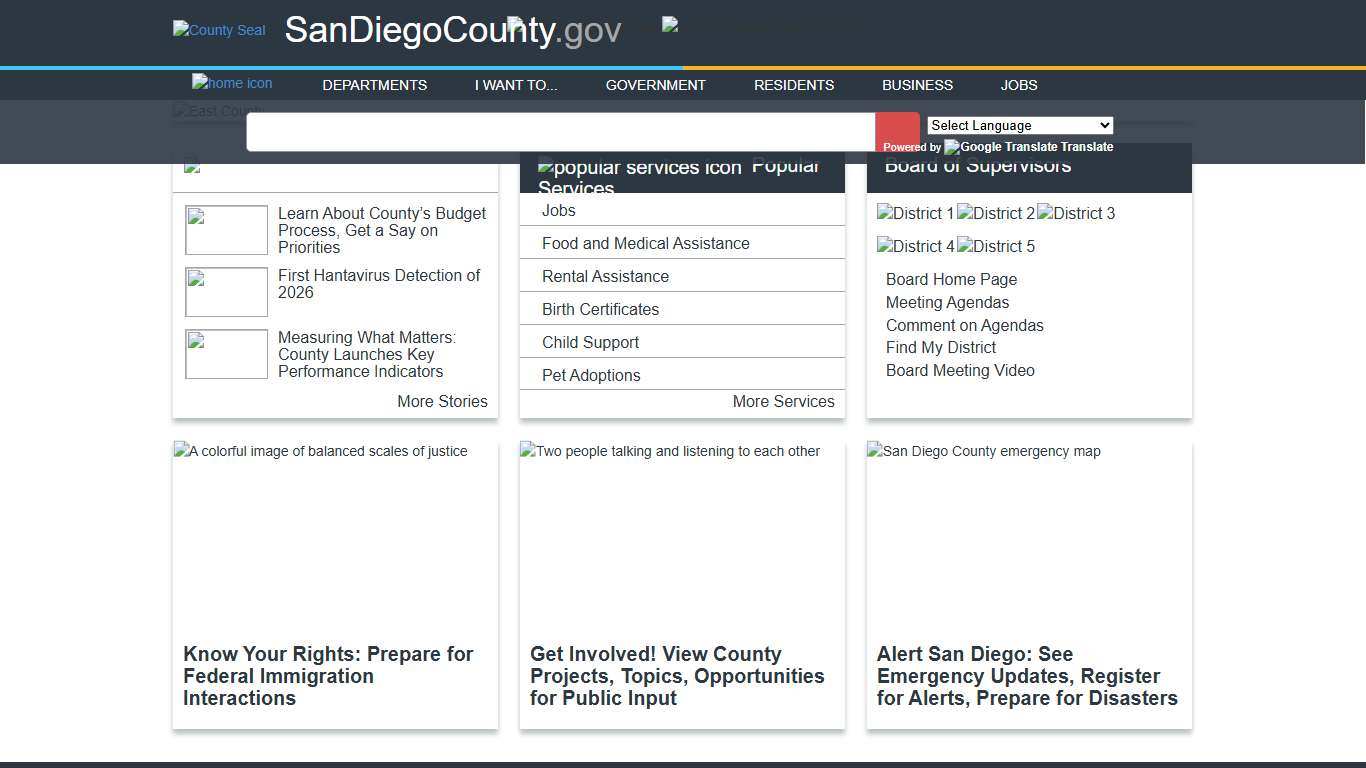Open the District 1 supervisor icon
Image resolution: width=1366 pixels, height=768 pixels.
click(x=914, y=213)
